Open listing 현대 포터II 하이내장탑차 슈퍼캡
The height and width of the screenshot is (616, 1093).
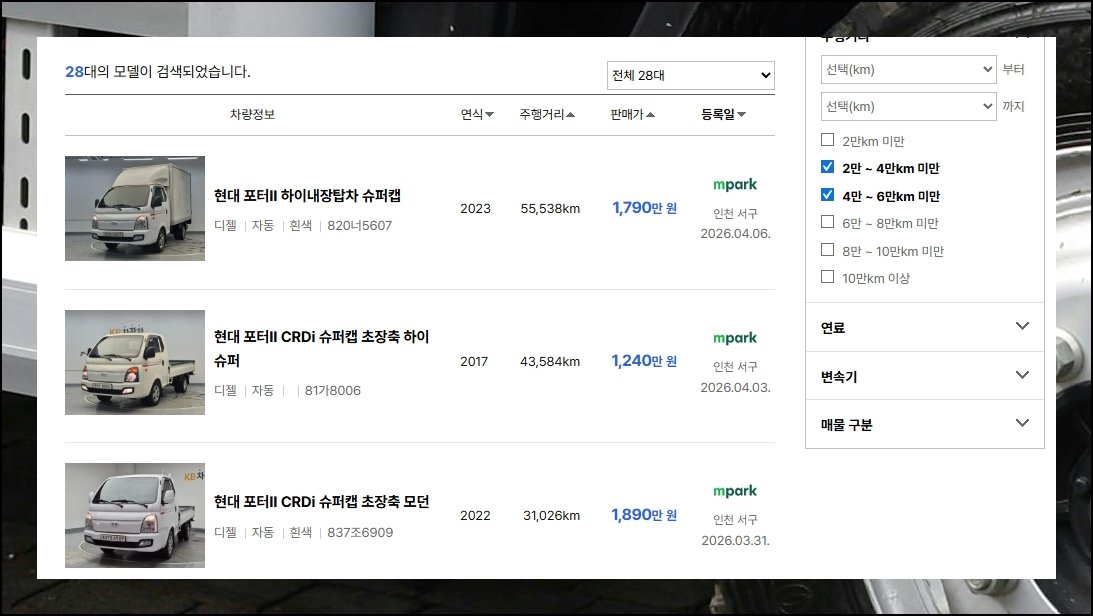[x=307, y=196]
